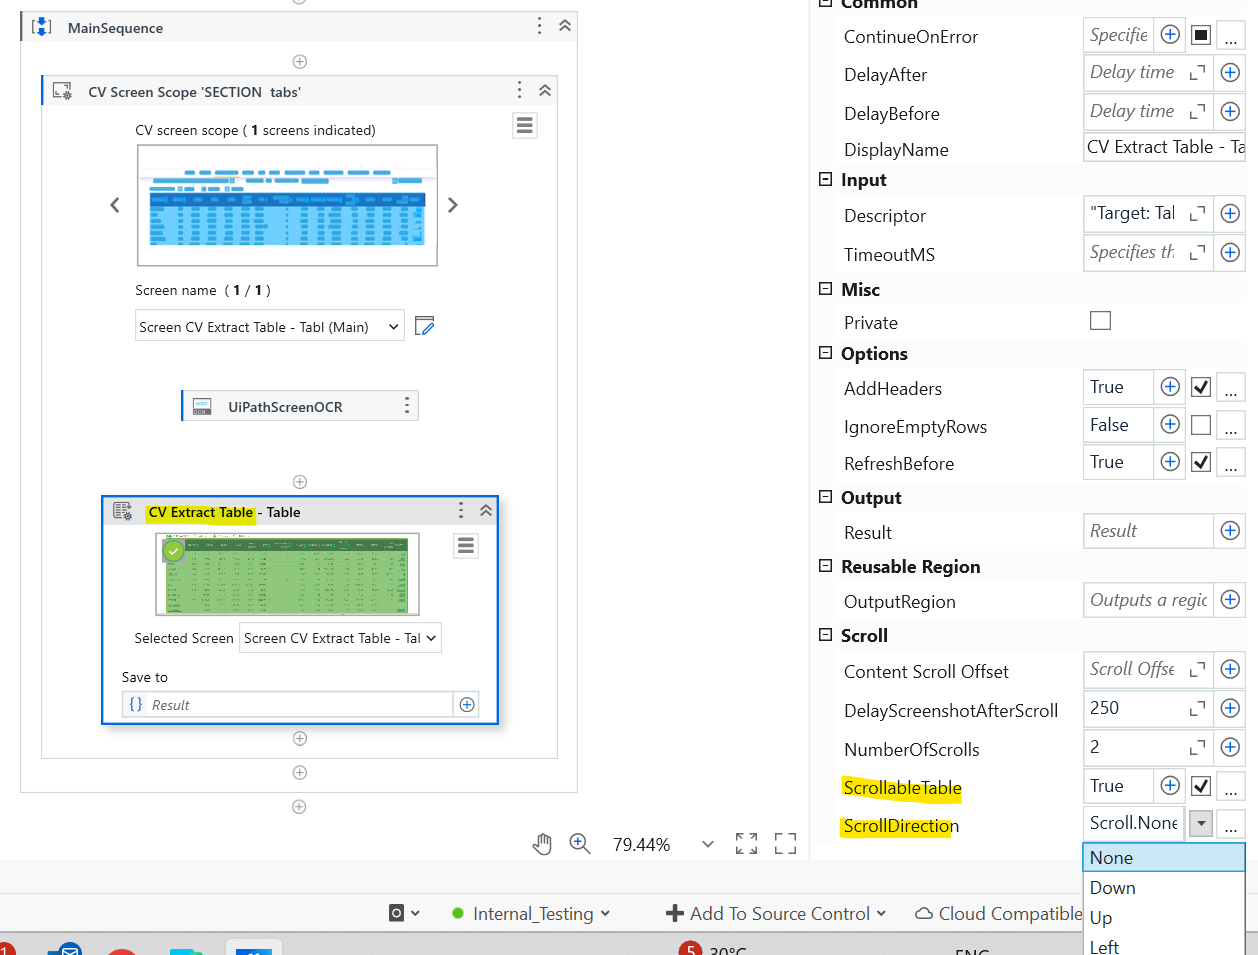
Task: Uncheck the AddHeaders checkbox
Action: [1200, 387]
